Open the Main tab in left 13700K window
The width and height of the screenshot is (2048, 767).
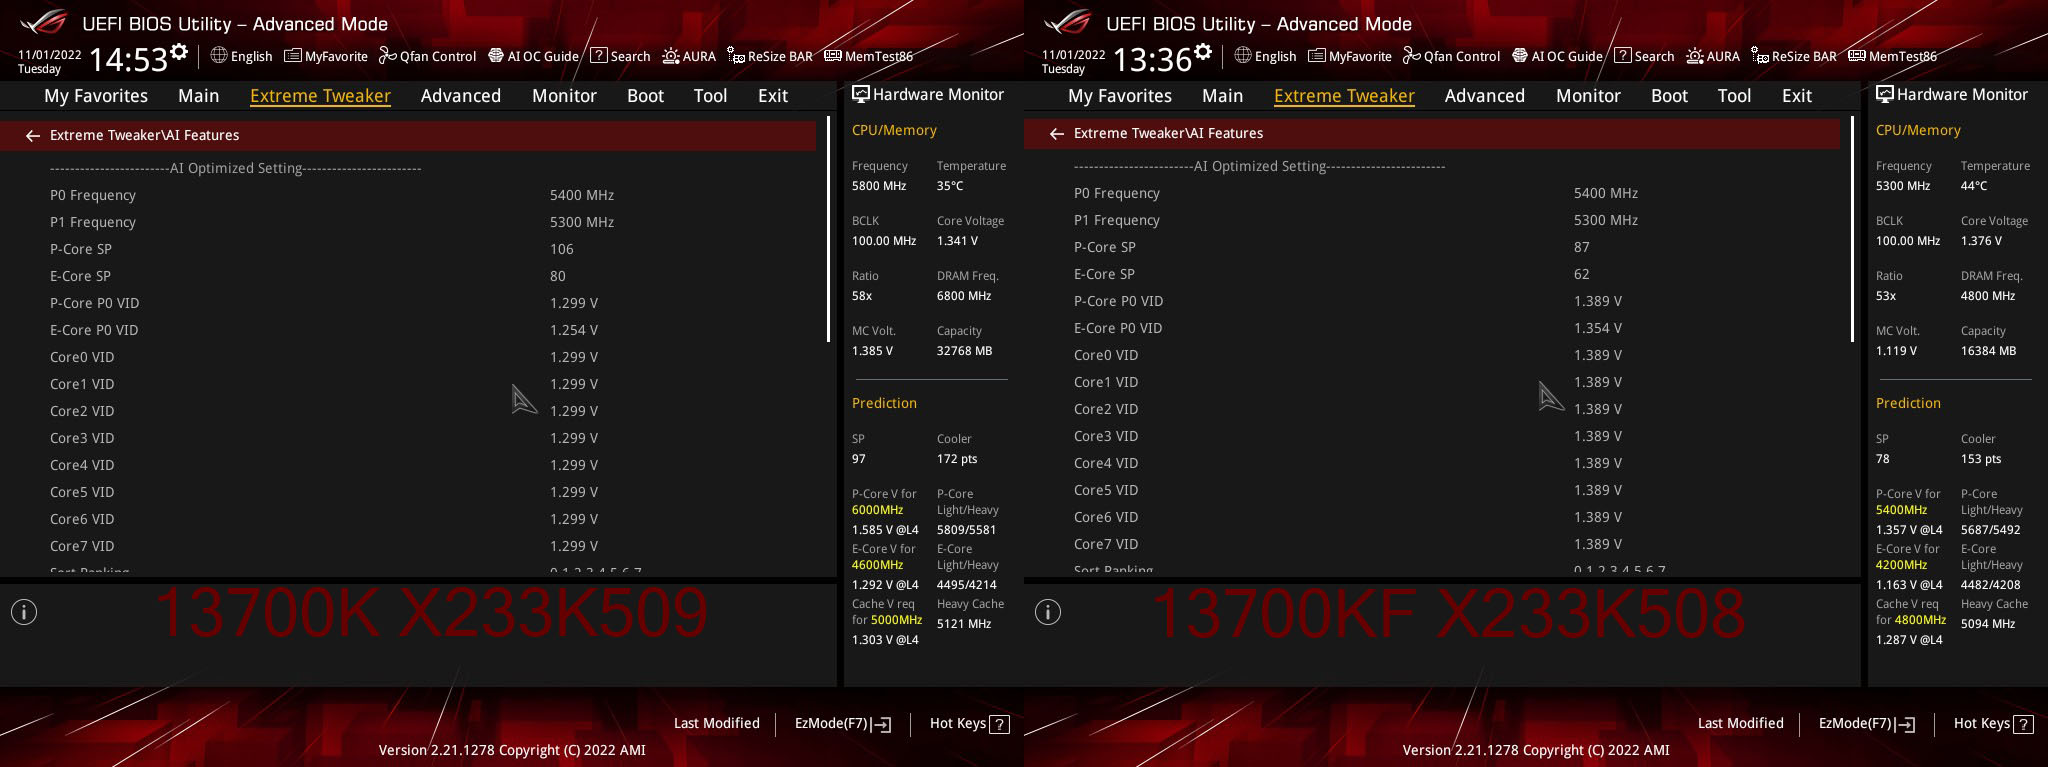[x=199, y=96]
